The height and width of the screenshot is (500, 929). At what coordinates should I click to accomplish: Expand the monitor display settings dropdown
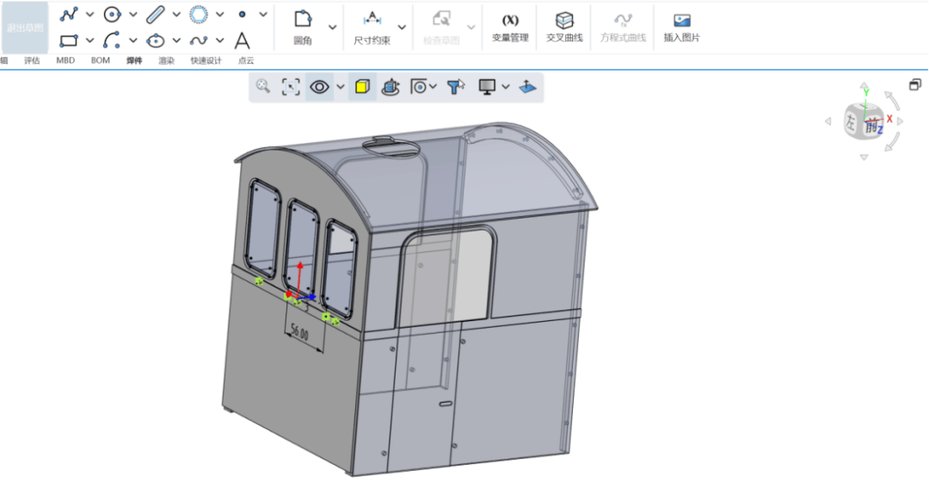point(505,87)
